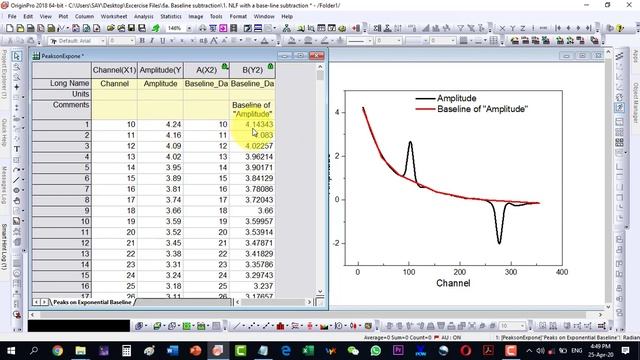The image size is (640, 360).
Task: Select row header number 5
Action: [x=62, y=167]
